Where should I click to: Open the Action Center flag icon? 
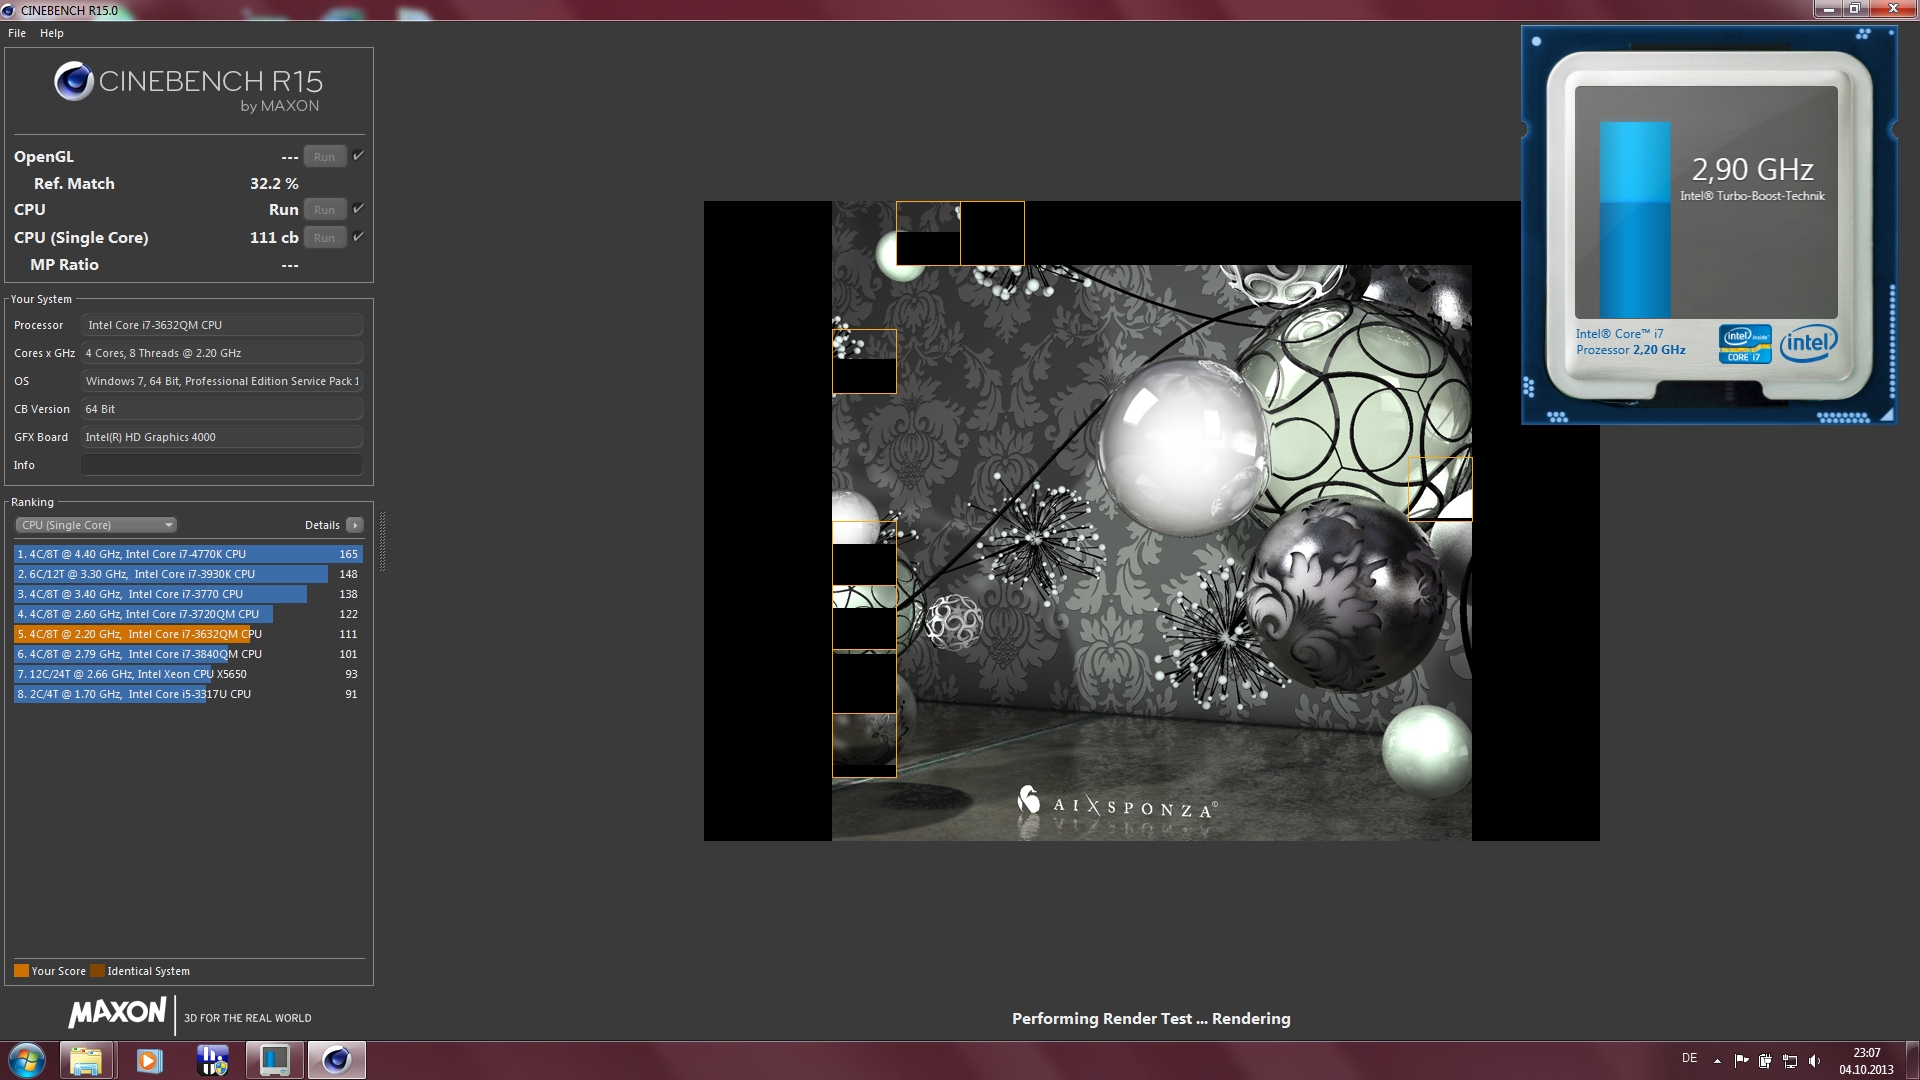(x=1741, y=1061)
